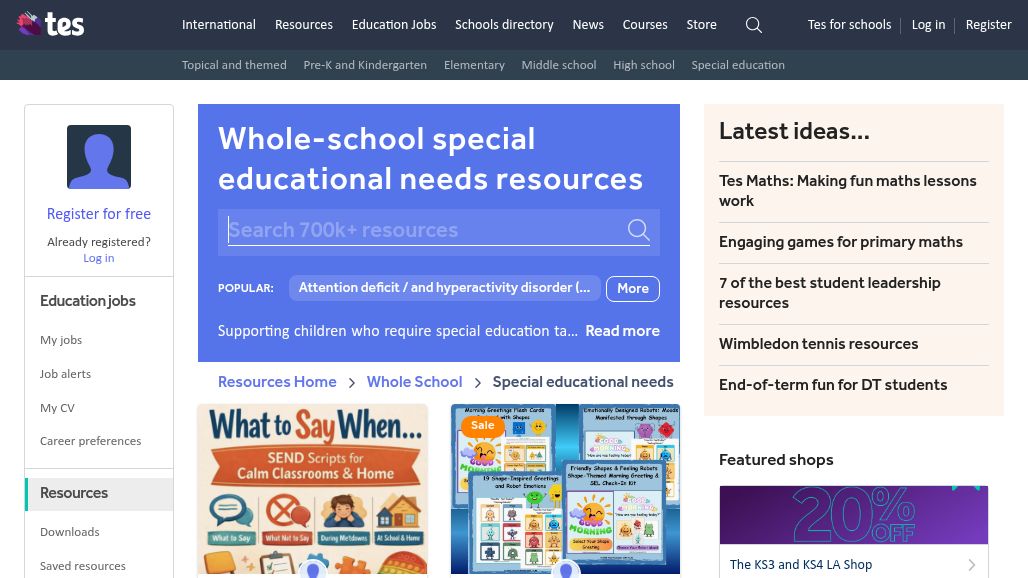The width and height of the screenshot is (1028, 578).
Task: Open the Store menu item
Action: click(702, 24)
